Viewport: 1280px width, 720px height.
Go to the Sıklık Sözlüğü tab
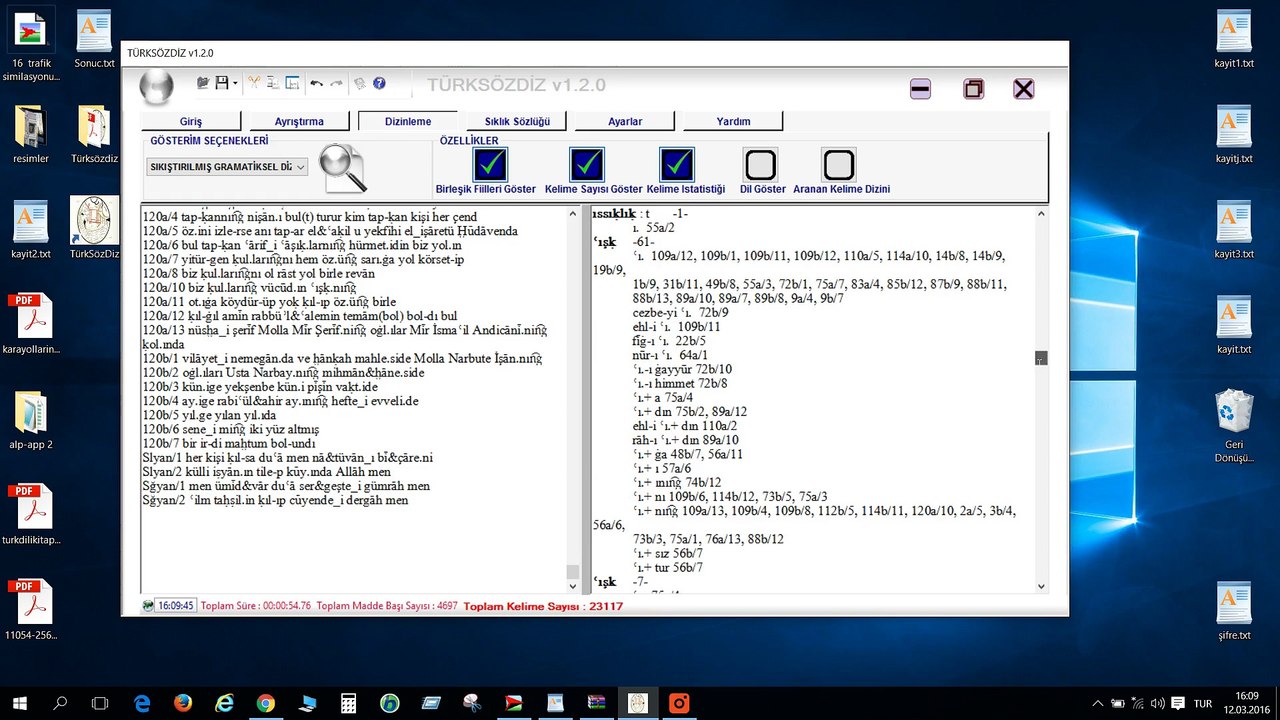(517, 121)
